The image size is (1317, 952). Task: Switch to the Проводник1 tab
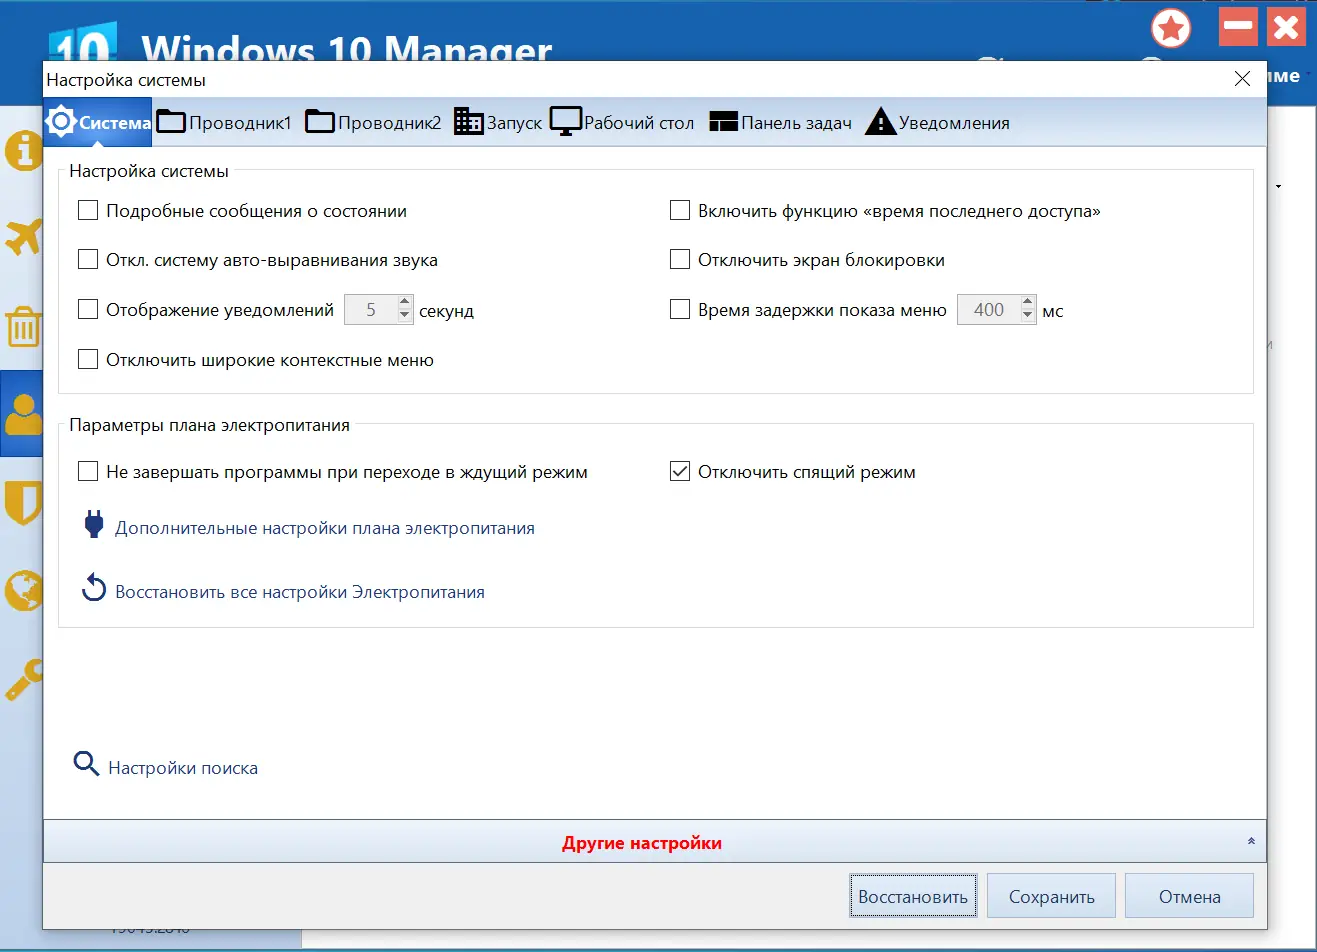[224, 121]
